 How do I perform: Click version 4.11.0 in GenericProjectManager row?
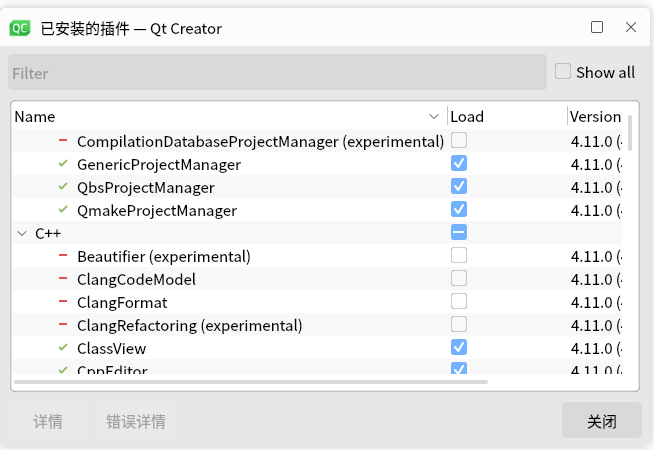596,164
